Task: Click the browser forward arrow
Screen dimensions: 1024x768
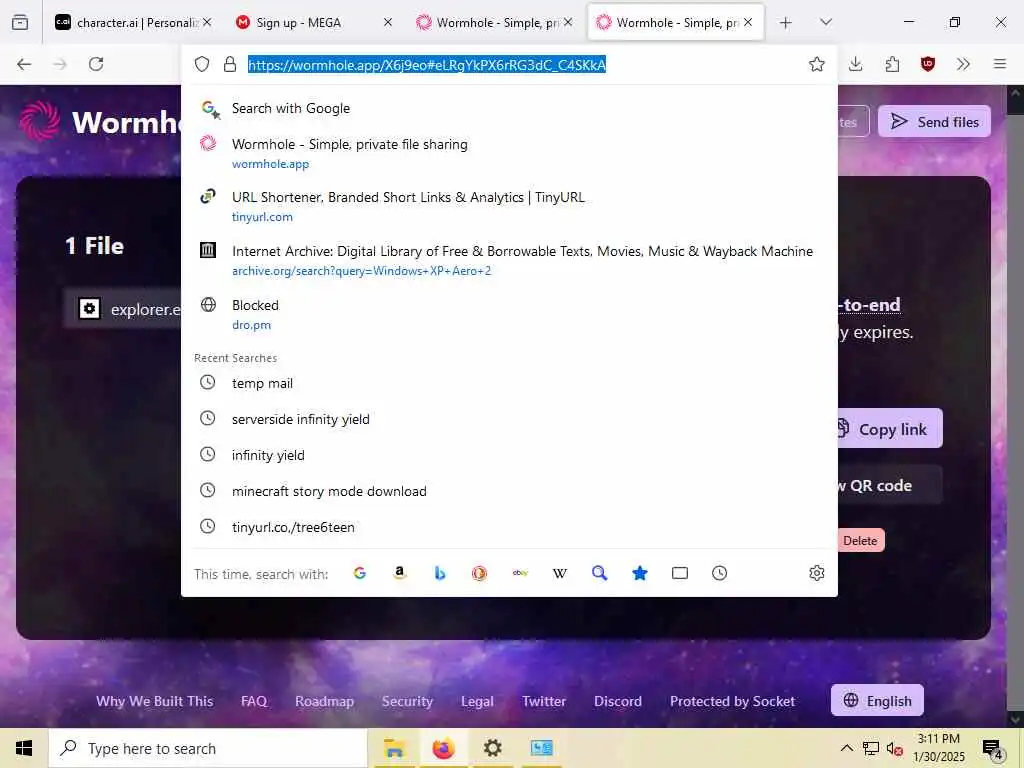Action: pyautogui.click(x=60, y=64)
